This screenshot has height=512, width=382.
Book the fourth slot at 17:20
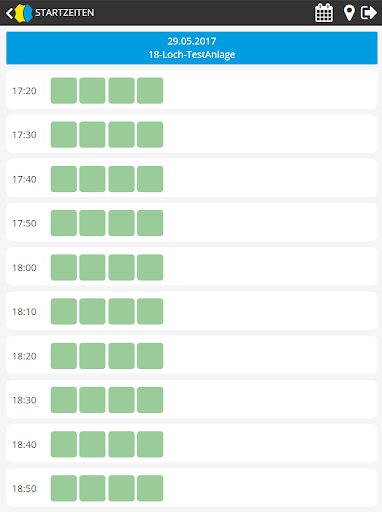tap(150, 91)
